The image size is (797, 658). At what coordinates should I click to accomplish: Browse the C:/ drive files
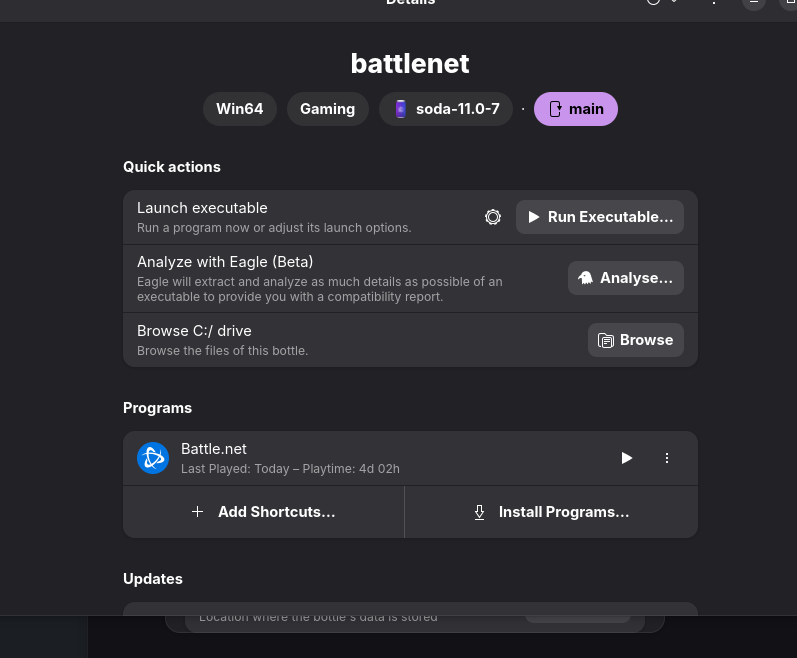pos(636,340)
